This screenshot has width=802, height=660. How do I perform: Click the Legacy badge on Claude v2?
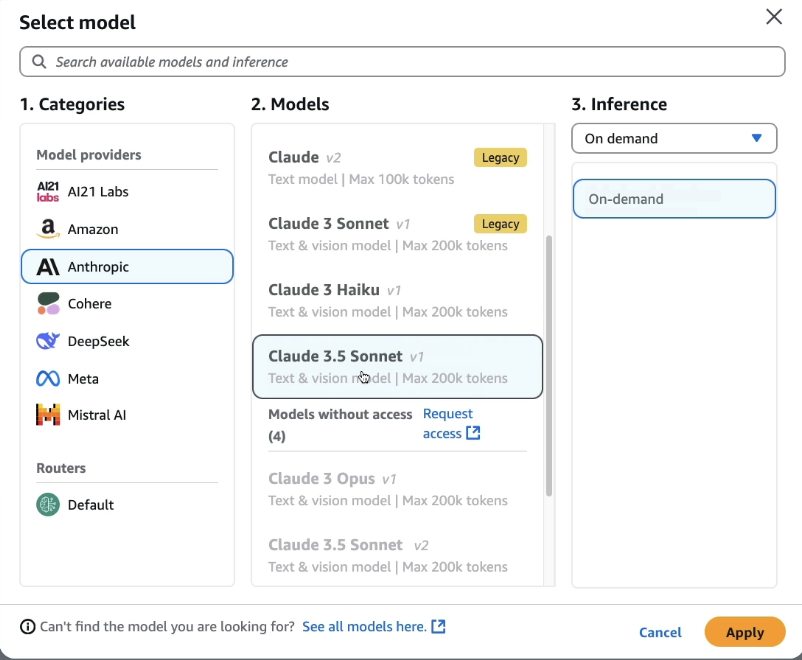(x=500, y=158)
